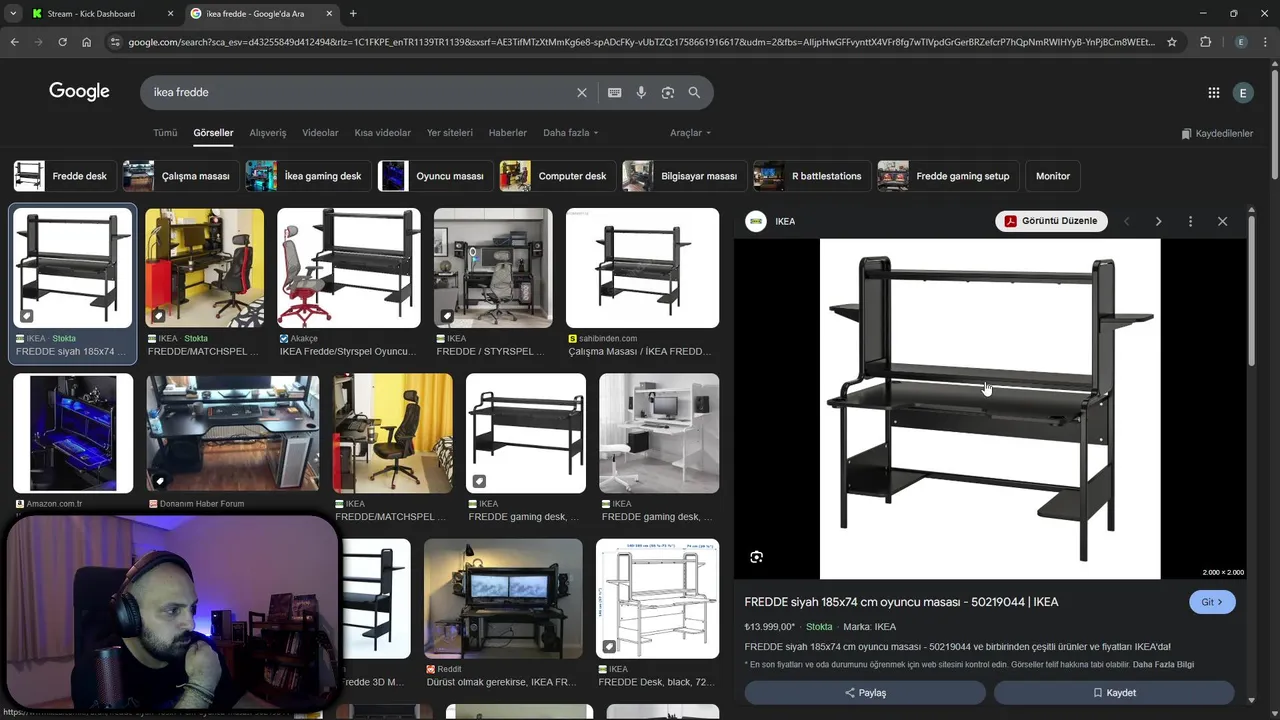
Task: Save the image with Kaydet
Action: point(1114,692)
